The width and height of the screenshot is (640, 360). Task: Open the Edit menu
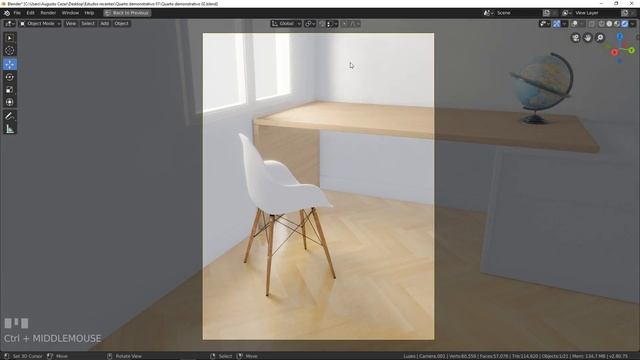point(31,13)
